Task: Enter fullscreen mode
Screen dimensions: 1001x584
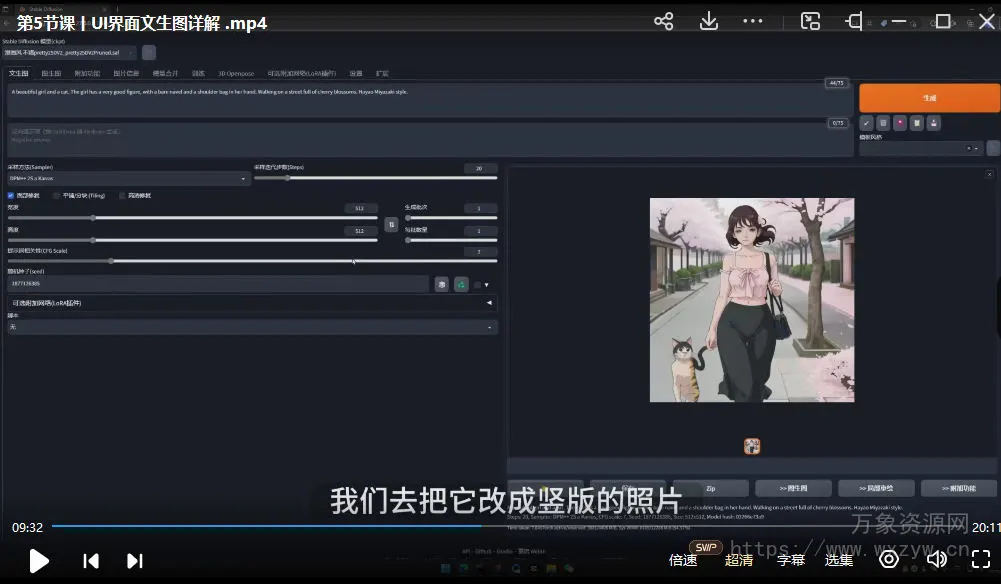Action: point(980,559)
